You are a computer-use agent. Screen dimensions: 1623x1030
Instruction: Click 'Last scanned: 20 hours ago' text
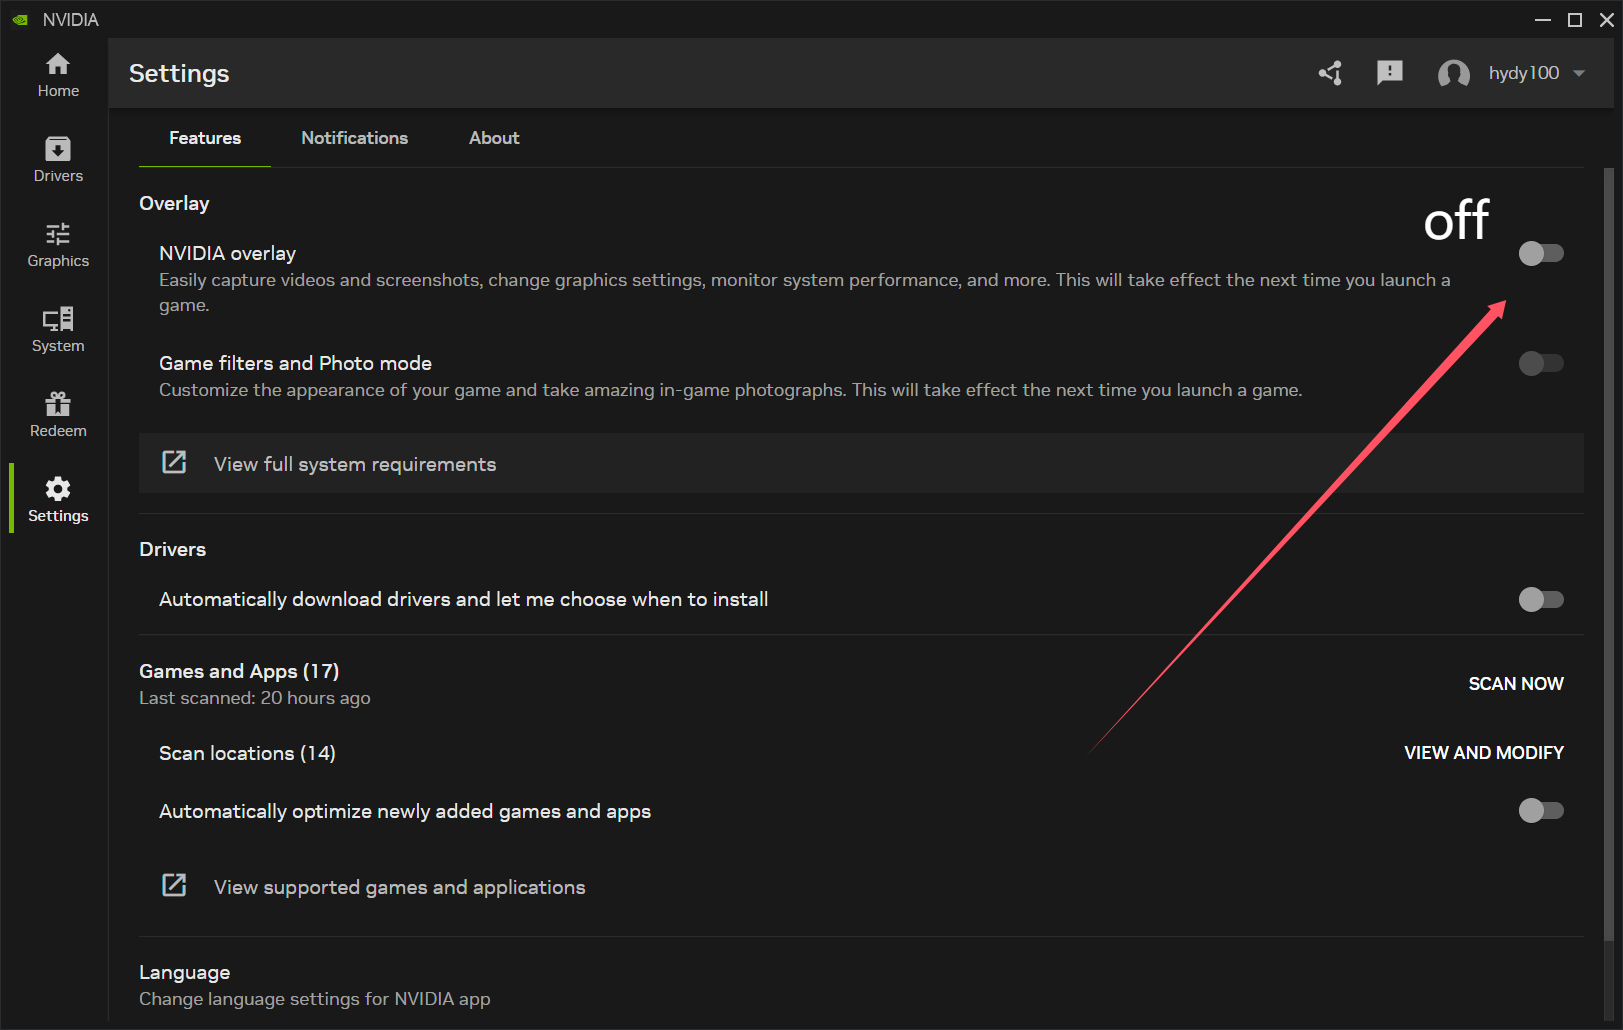click(x=255, y=698)
